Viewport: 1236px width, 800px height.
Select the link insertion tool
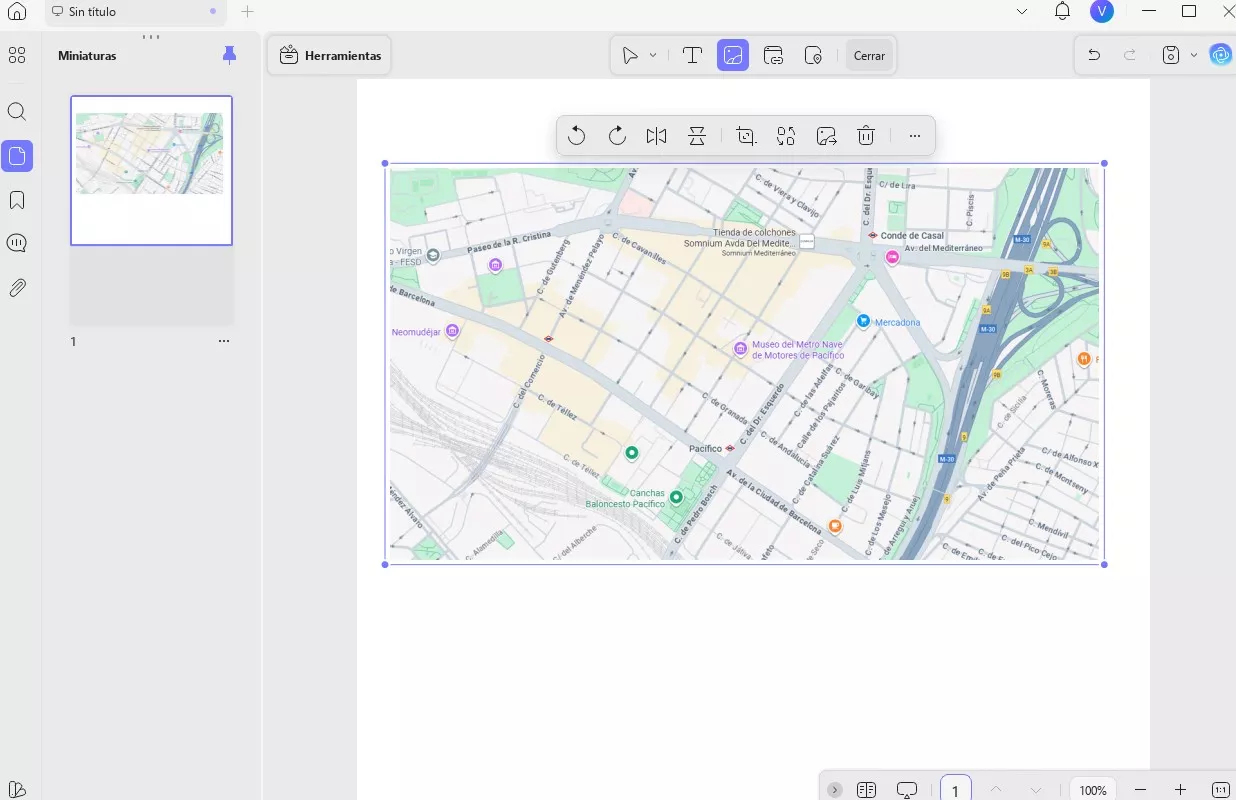[774, 56]
